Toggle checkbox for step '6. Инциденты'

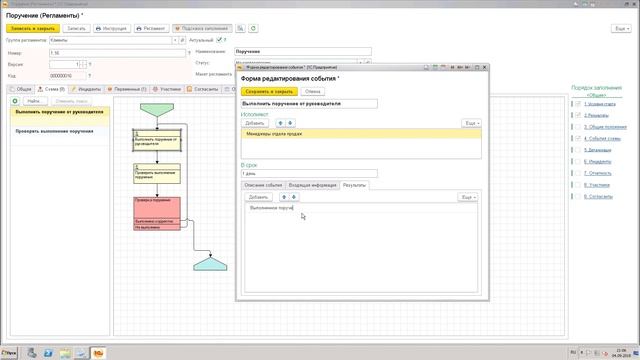coord(578,162)
